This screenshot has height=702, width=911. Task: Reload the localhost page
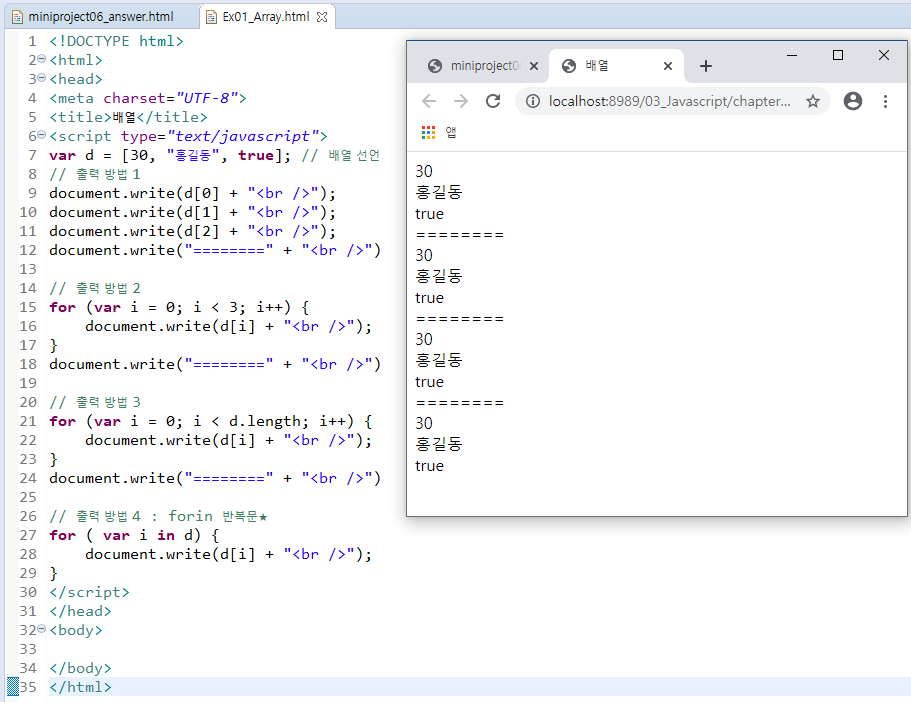coord(493,101)
